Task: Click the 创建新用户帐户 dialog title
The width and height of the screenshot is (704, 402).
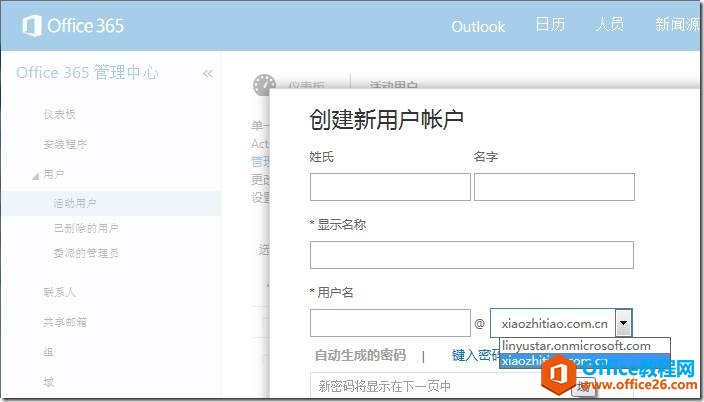Action: pos(386,119)
